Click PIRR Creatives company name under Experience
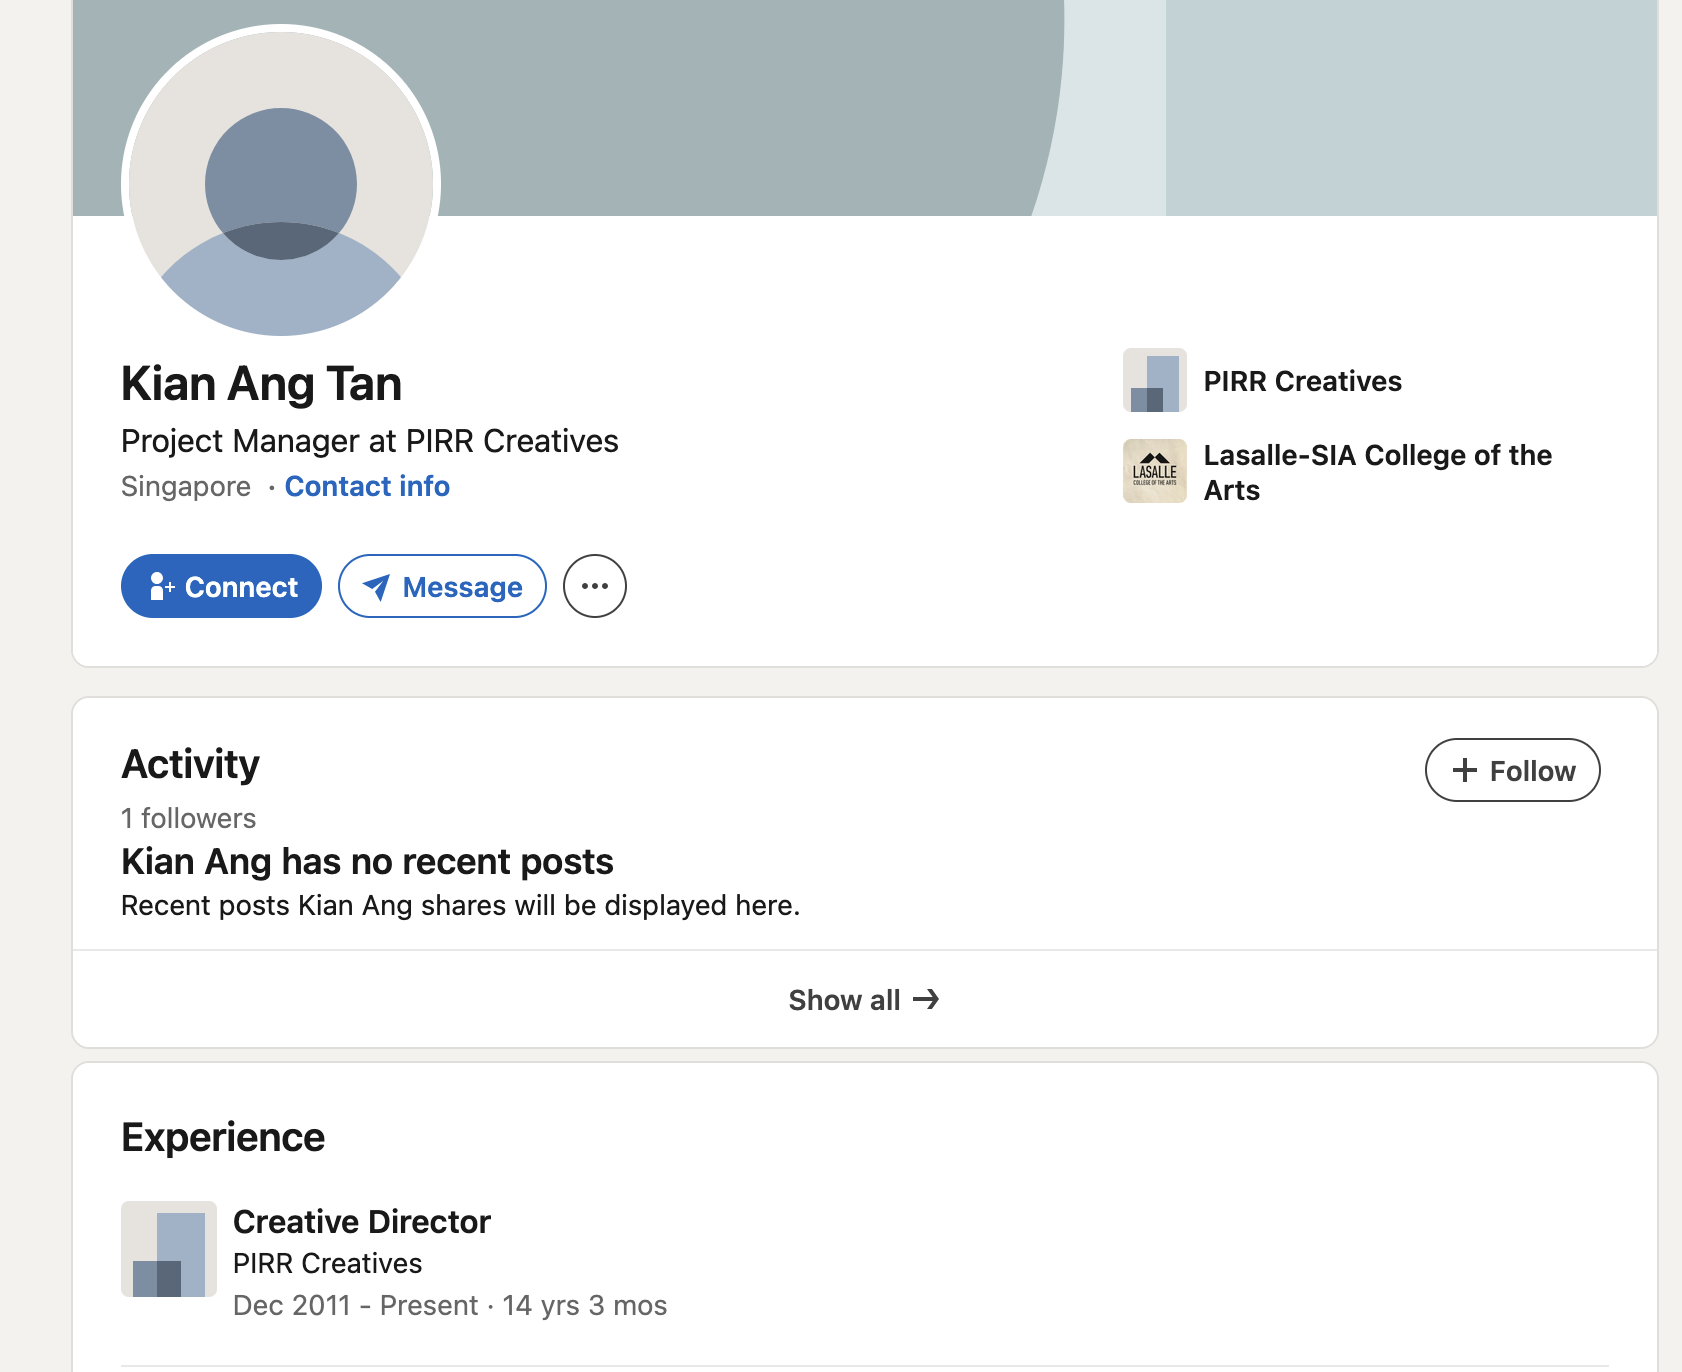This screenshot has height=1372, width=1682. pyautogui.click(x=327, y=1263)
